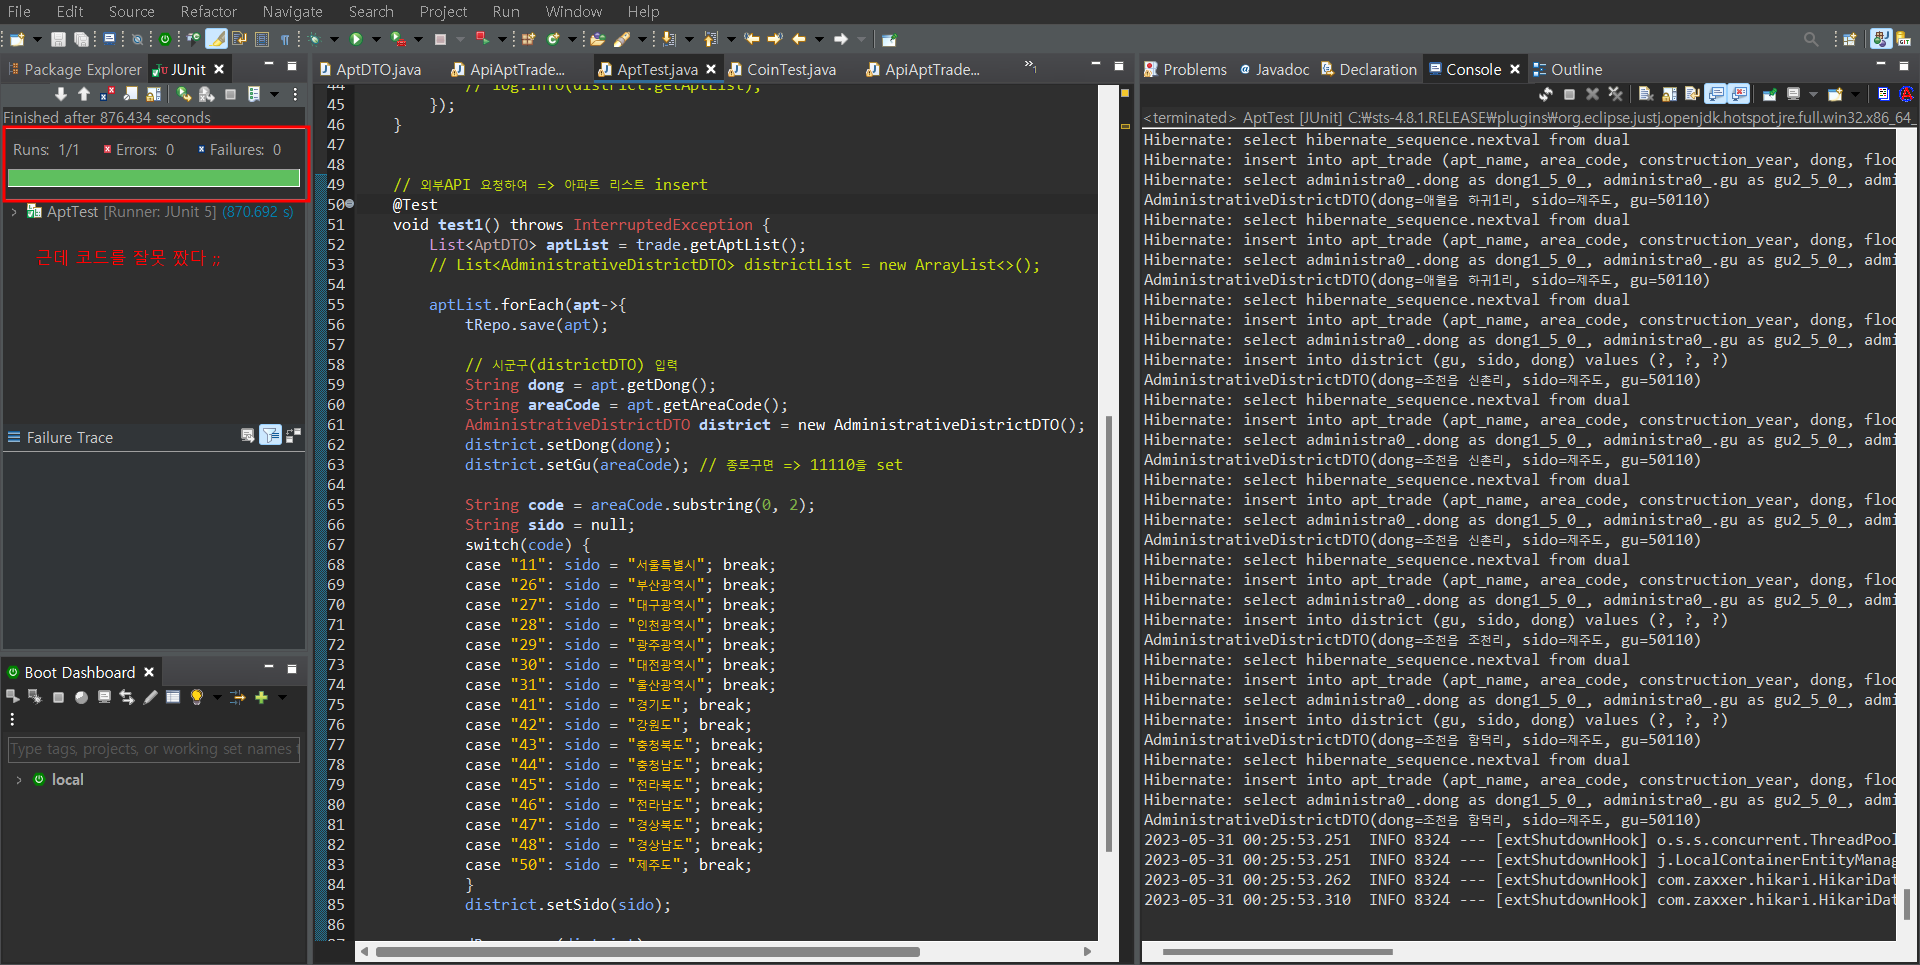Click the Console horizontal scrollbar thumb
The image size is (1920, 965).
pos(1277,952)
